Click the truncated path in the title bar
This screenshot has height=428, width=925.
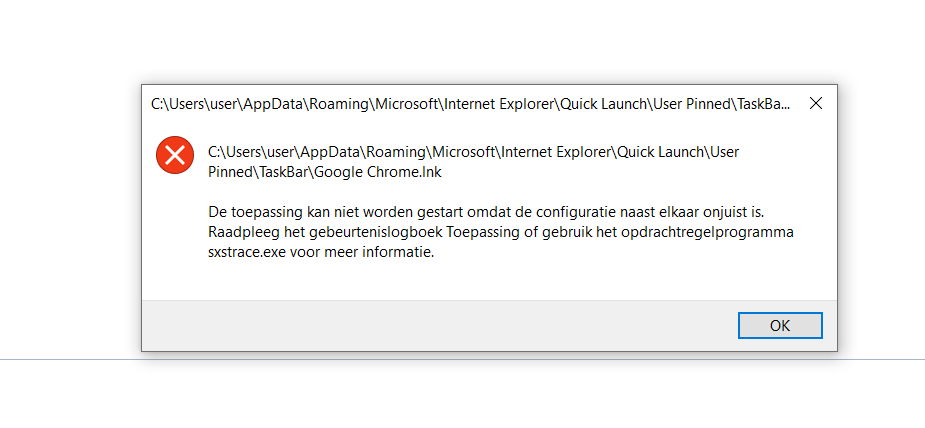pyautogui.click(x=470, y=103)
